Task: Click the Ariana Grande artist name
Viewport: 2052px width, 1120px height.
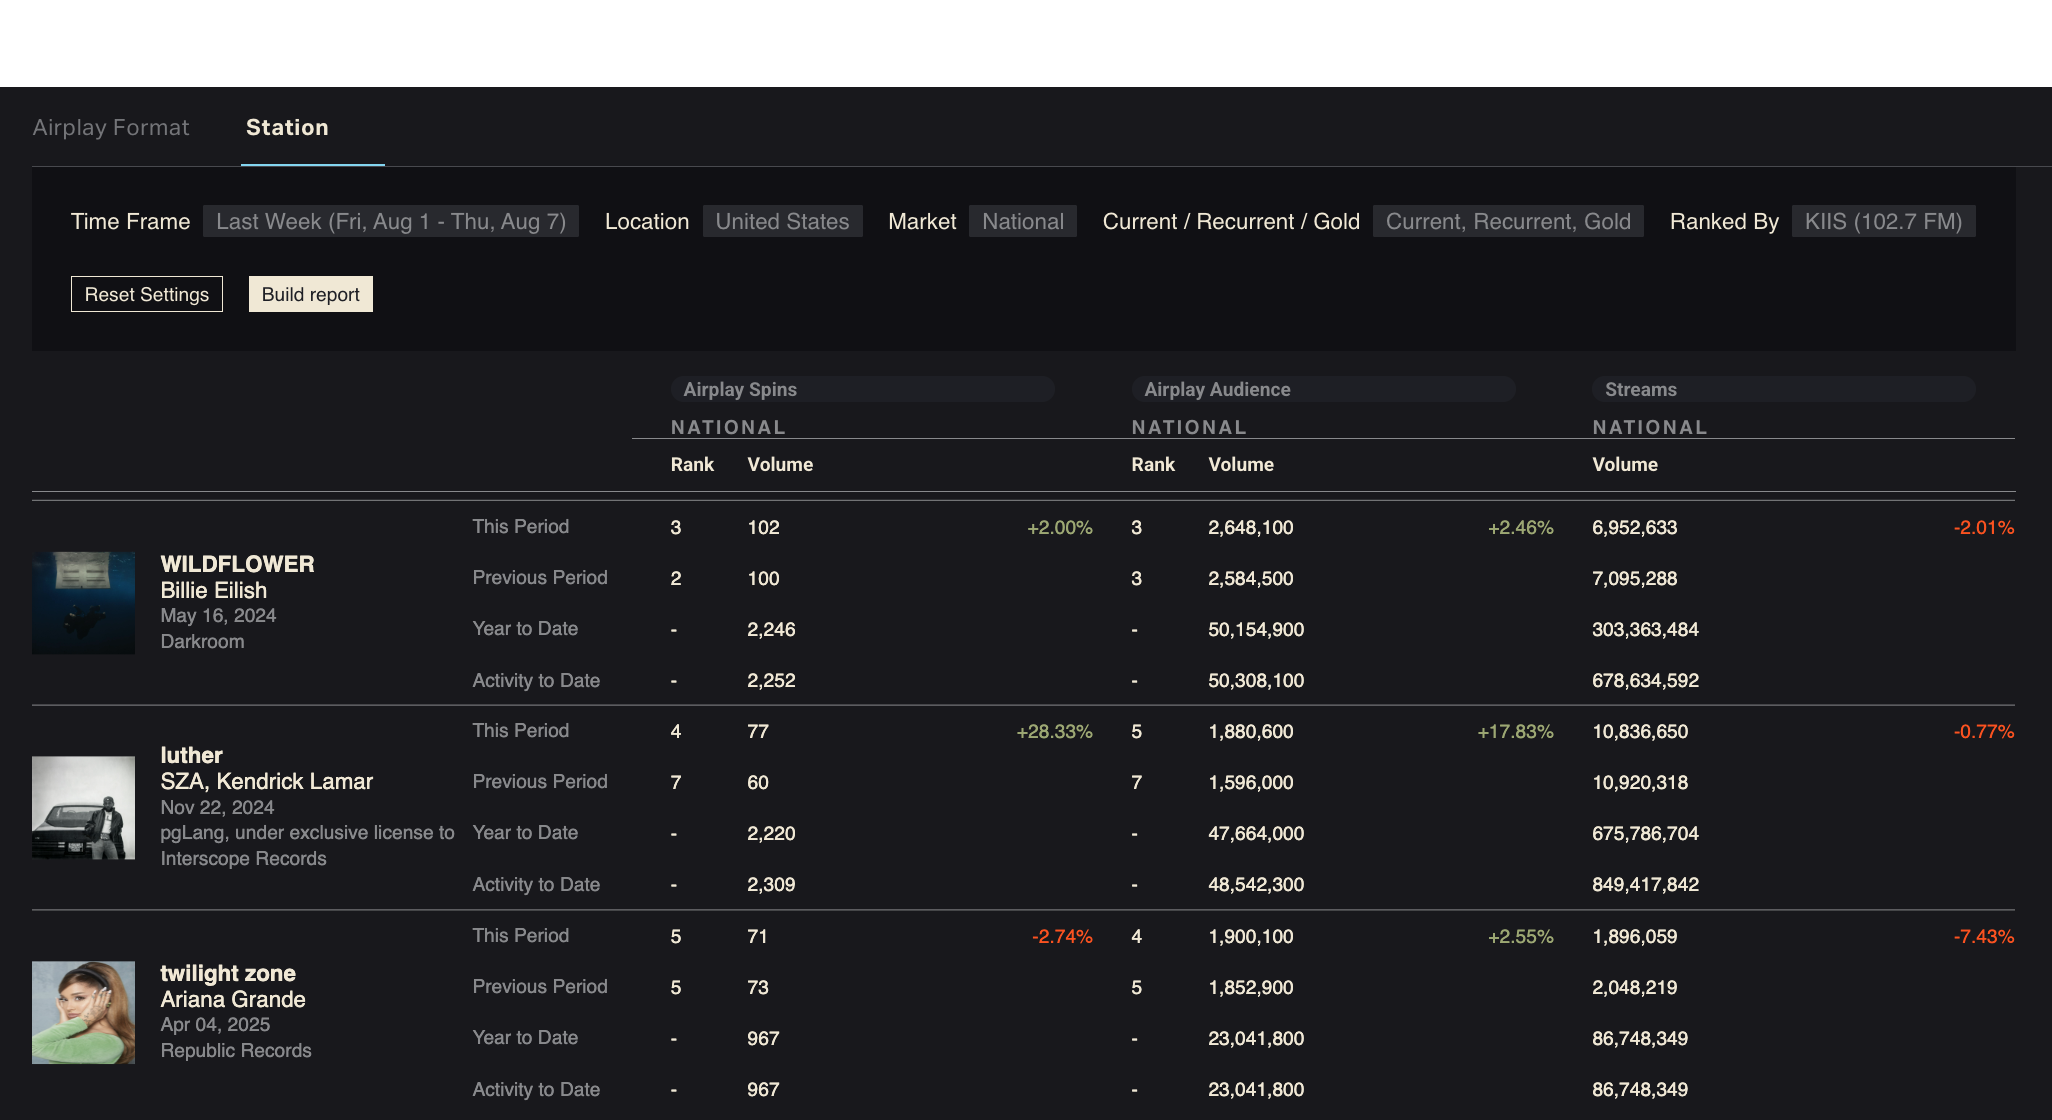Action: click(x=233, y=999)
